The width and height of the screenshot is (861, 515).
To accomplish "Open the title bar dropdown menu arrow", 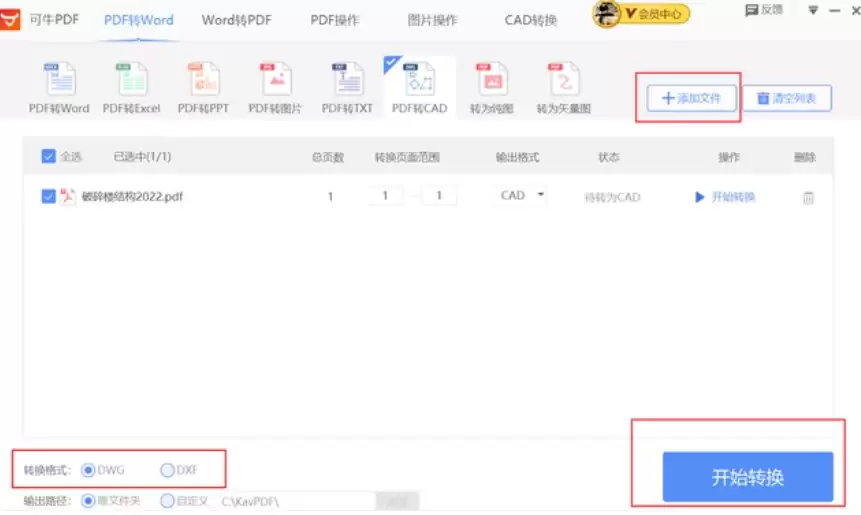I will pos(813,10).
